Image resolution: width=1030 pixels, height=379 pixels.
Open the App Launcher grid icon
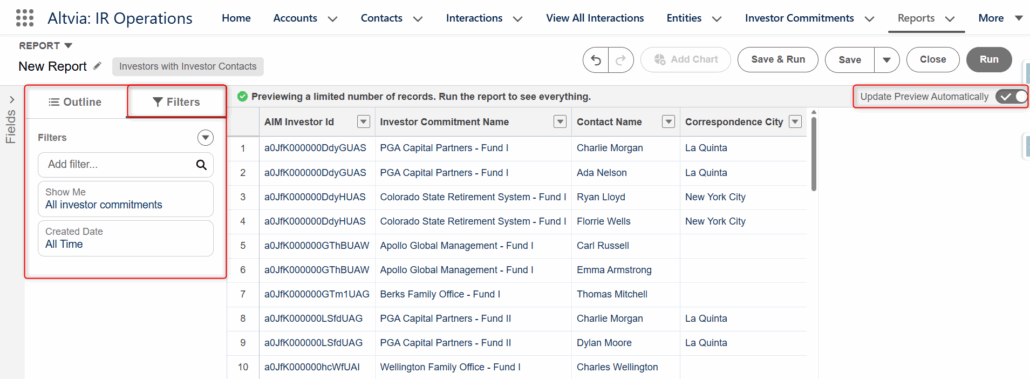click(24, 18)
